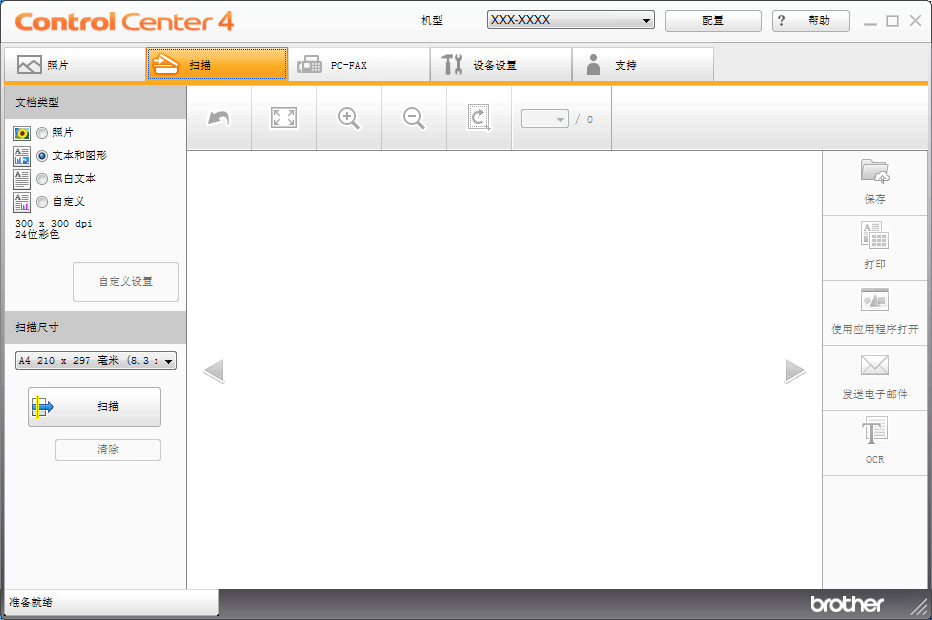Click the rotate/crop toolbar icon
932x620 pixels.
479,118
